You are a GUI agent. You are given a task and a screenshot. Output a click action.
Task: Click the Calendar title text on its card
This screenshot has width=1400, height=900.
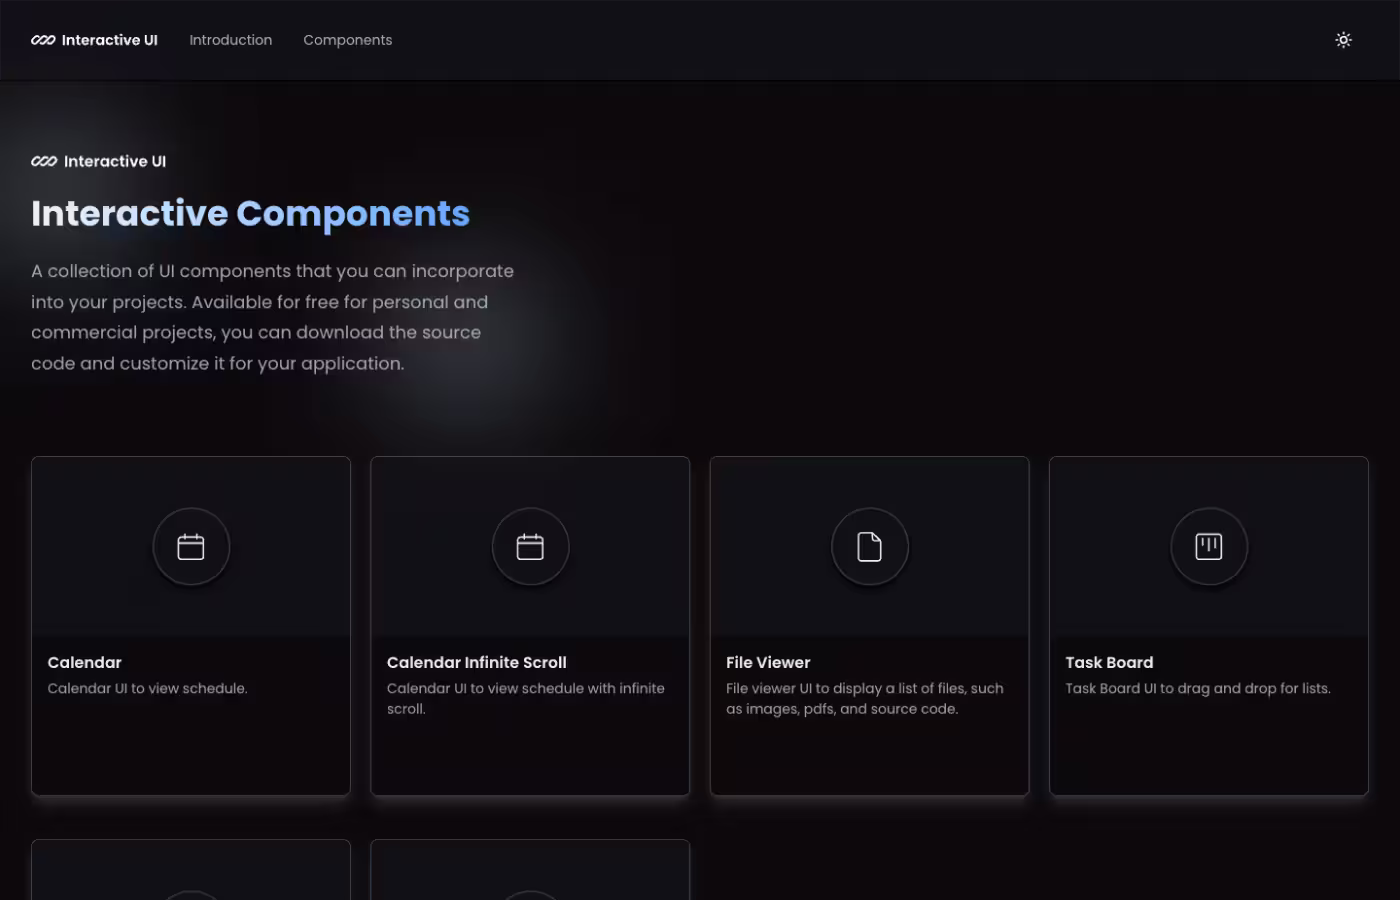[x=84, y=662]
